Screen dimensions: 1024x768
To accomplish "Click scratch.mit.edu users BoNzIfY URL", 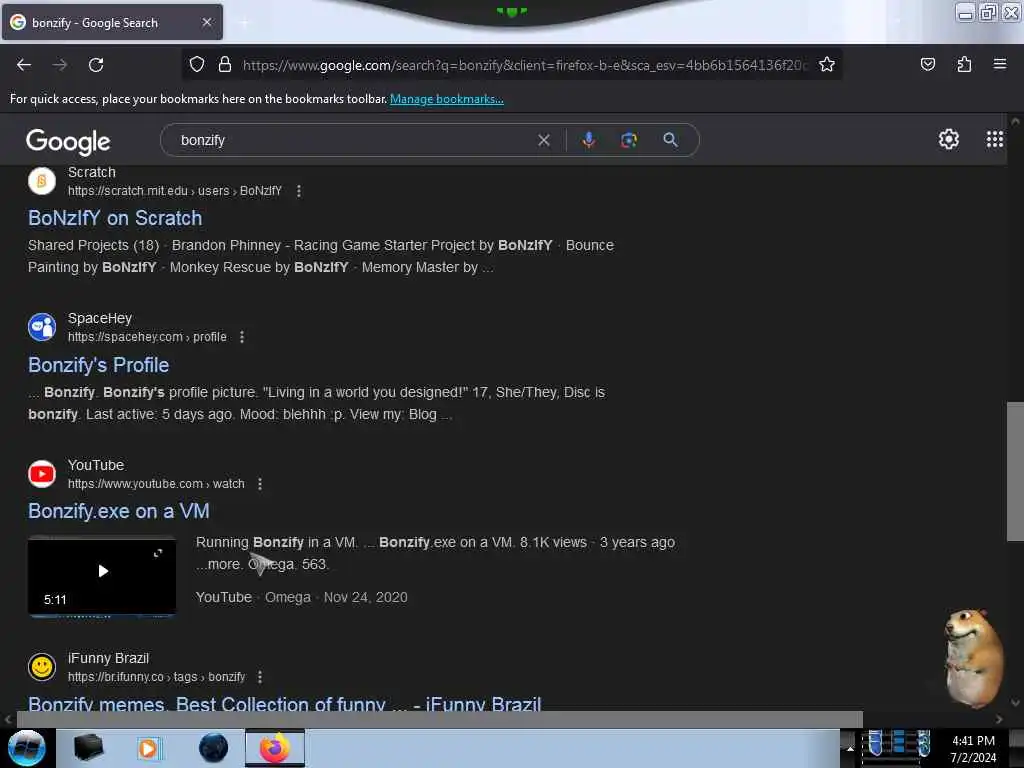I will click(175, 191).
